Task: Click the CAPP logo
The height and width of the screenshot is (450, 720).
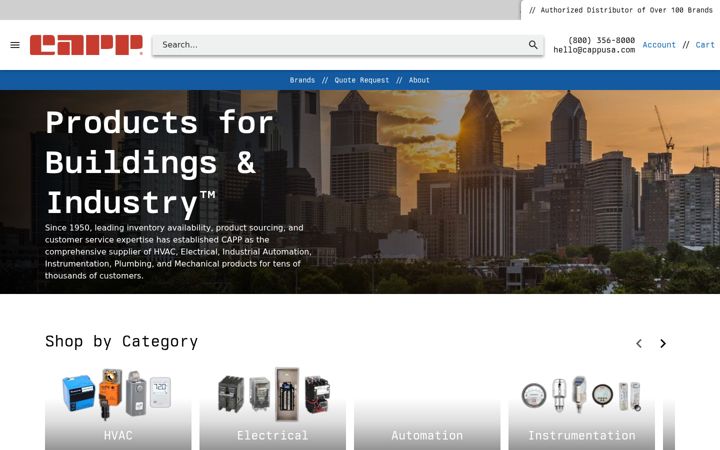Action: click(86, 45)
